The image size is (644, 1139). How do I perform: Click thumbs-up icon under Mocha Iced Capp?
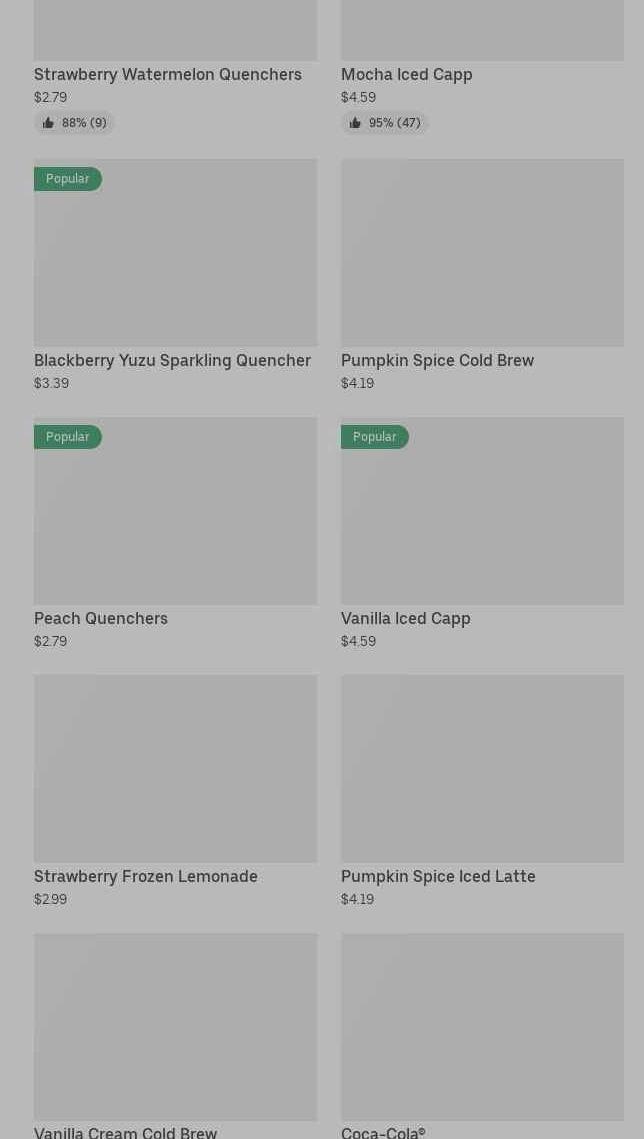pos(355,123)
